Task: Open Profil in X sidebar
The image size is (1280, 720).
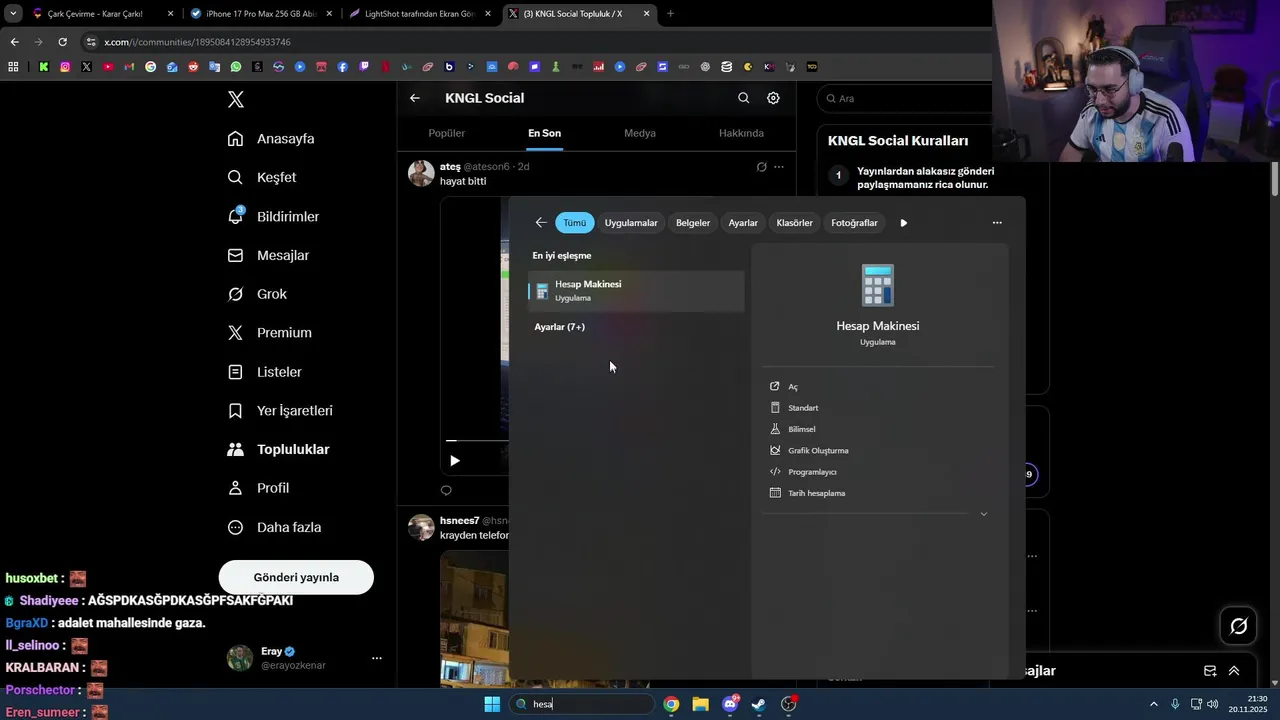Action: [x=258, y=488]
